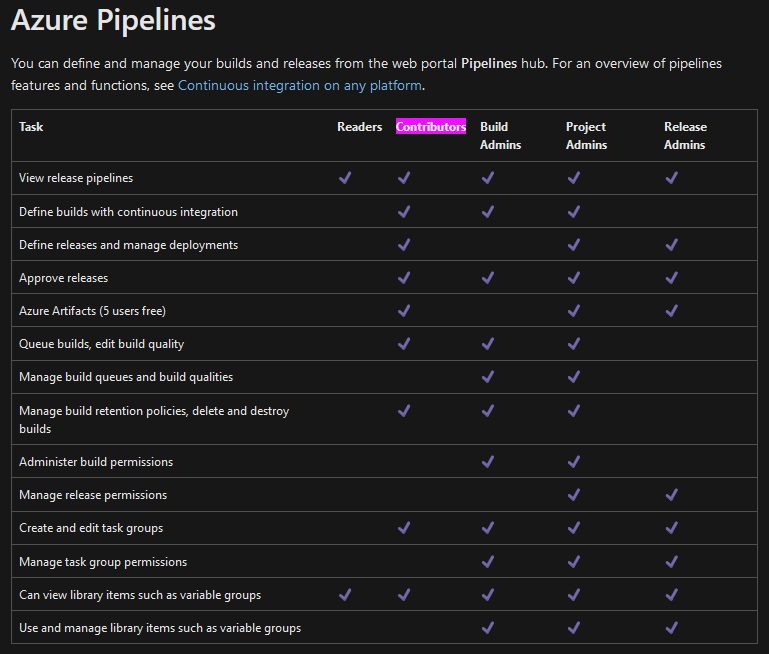Open the Continuous integration on any platform link

coord(300,85)
